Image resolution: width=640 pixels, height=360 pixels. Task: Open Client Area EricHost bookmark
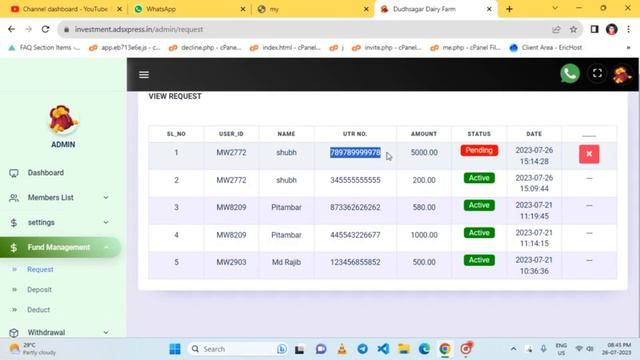pos(546,48)
